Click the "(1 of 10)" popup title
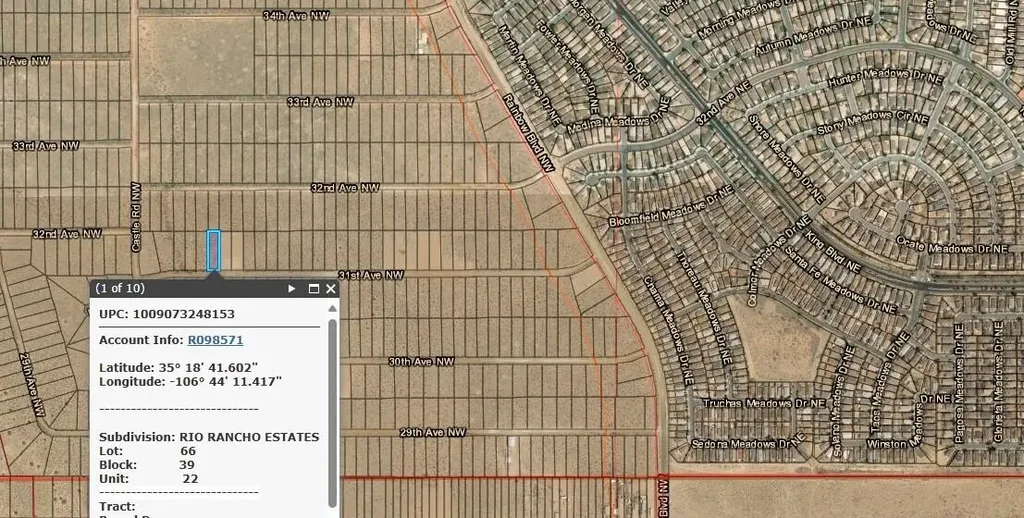 119,289
